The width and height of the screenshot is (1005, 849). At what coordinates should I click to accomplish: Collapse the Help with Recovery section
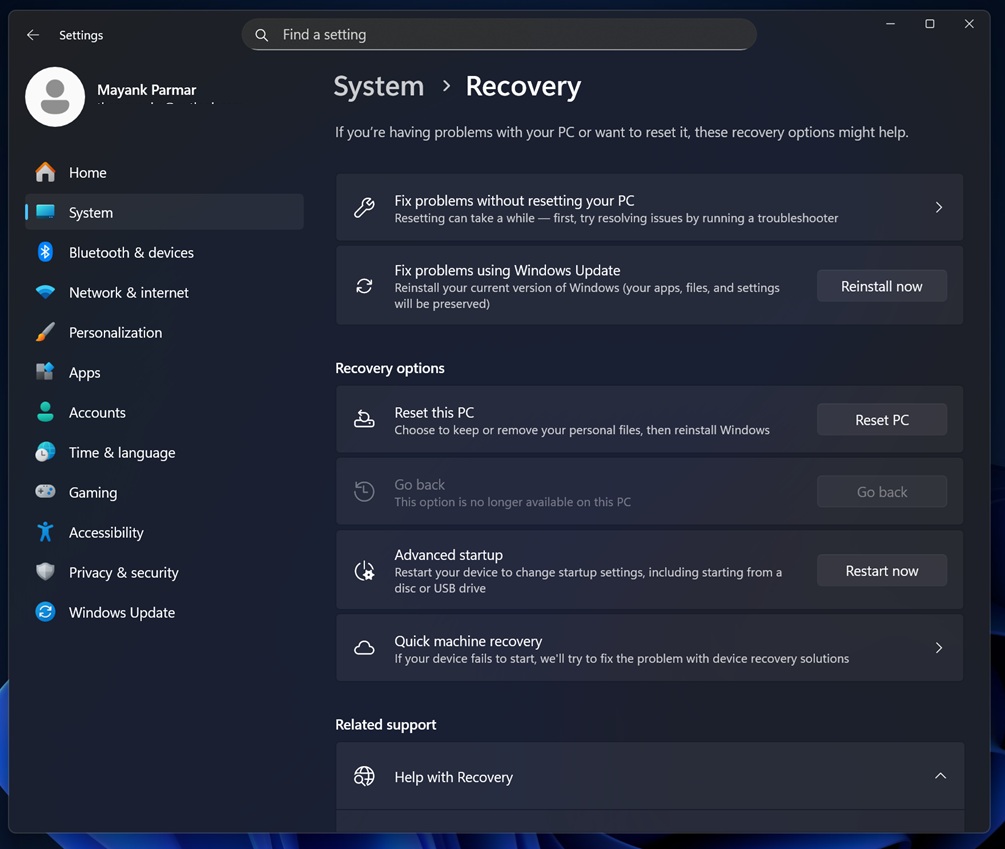coord(940,776)
